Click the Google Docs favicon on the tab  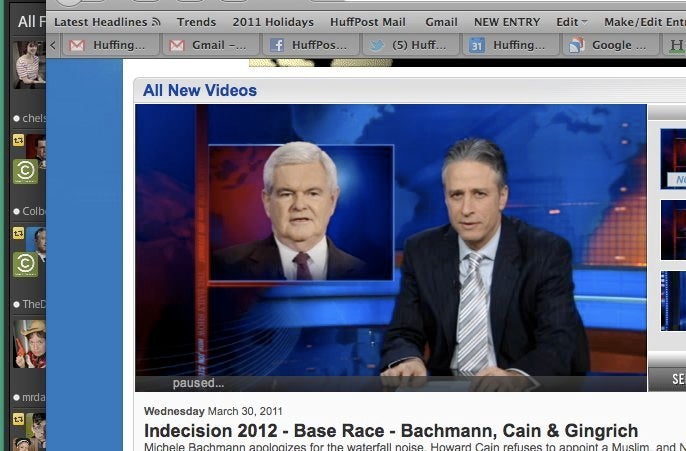[x=576, y=45]
